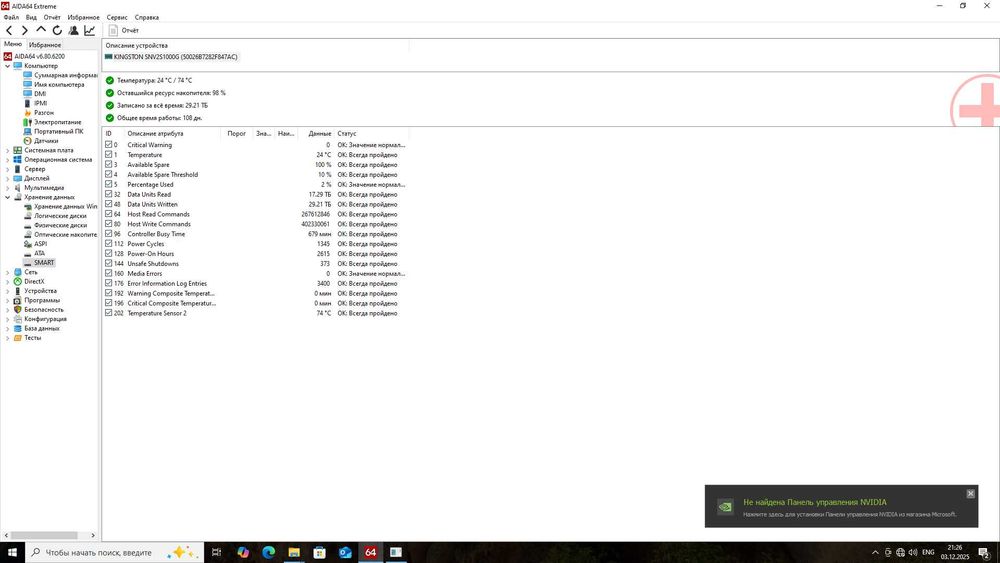Click the Датчики gauge icon
Viewport: 1000px width, 563px height.
(x=27, y=140)
